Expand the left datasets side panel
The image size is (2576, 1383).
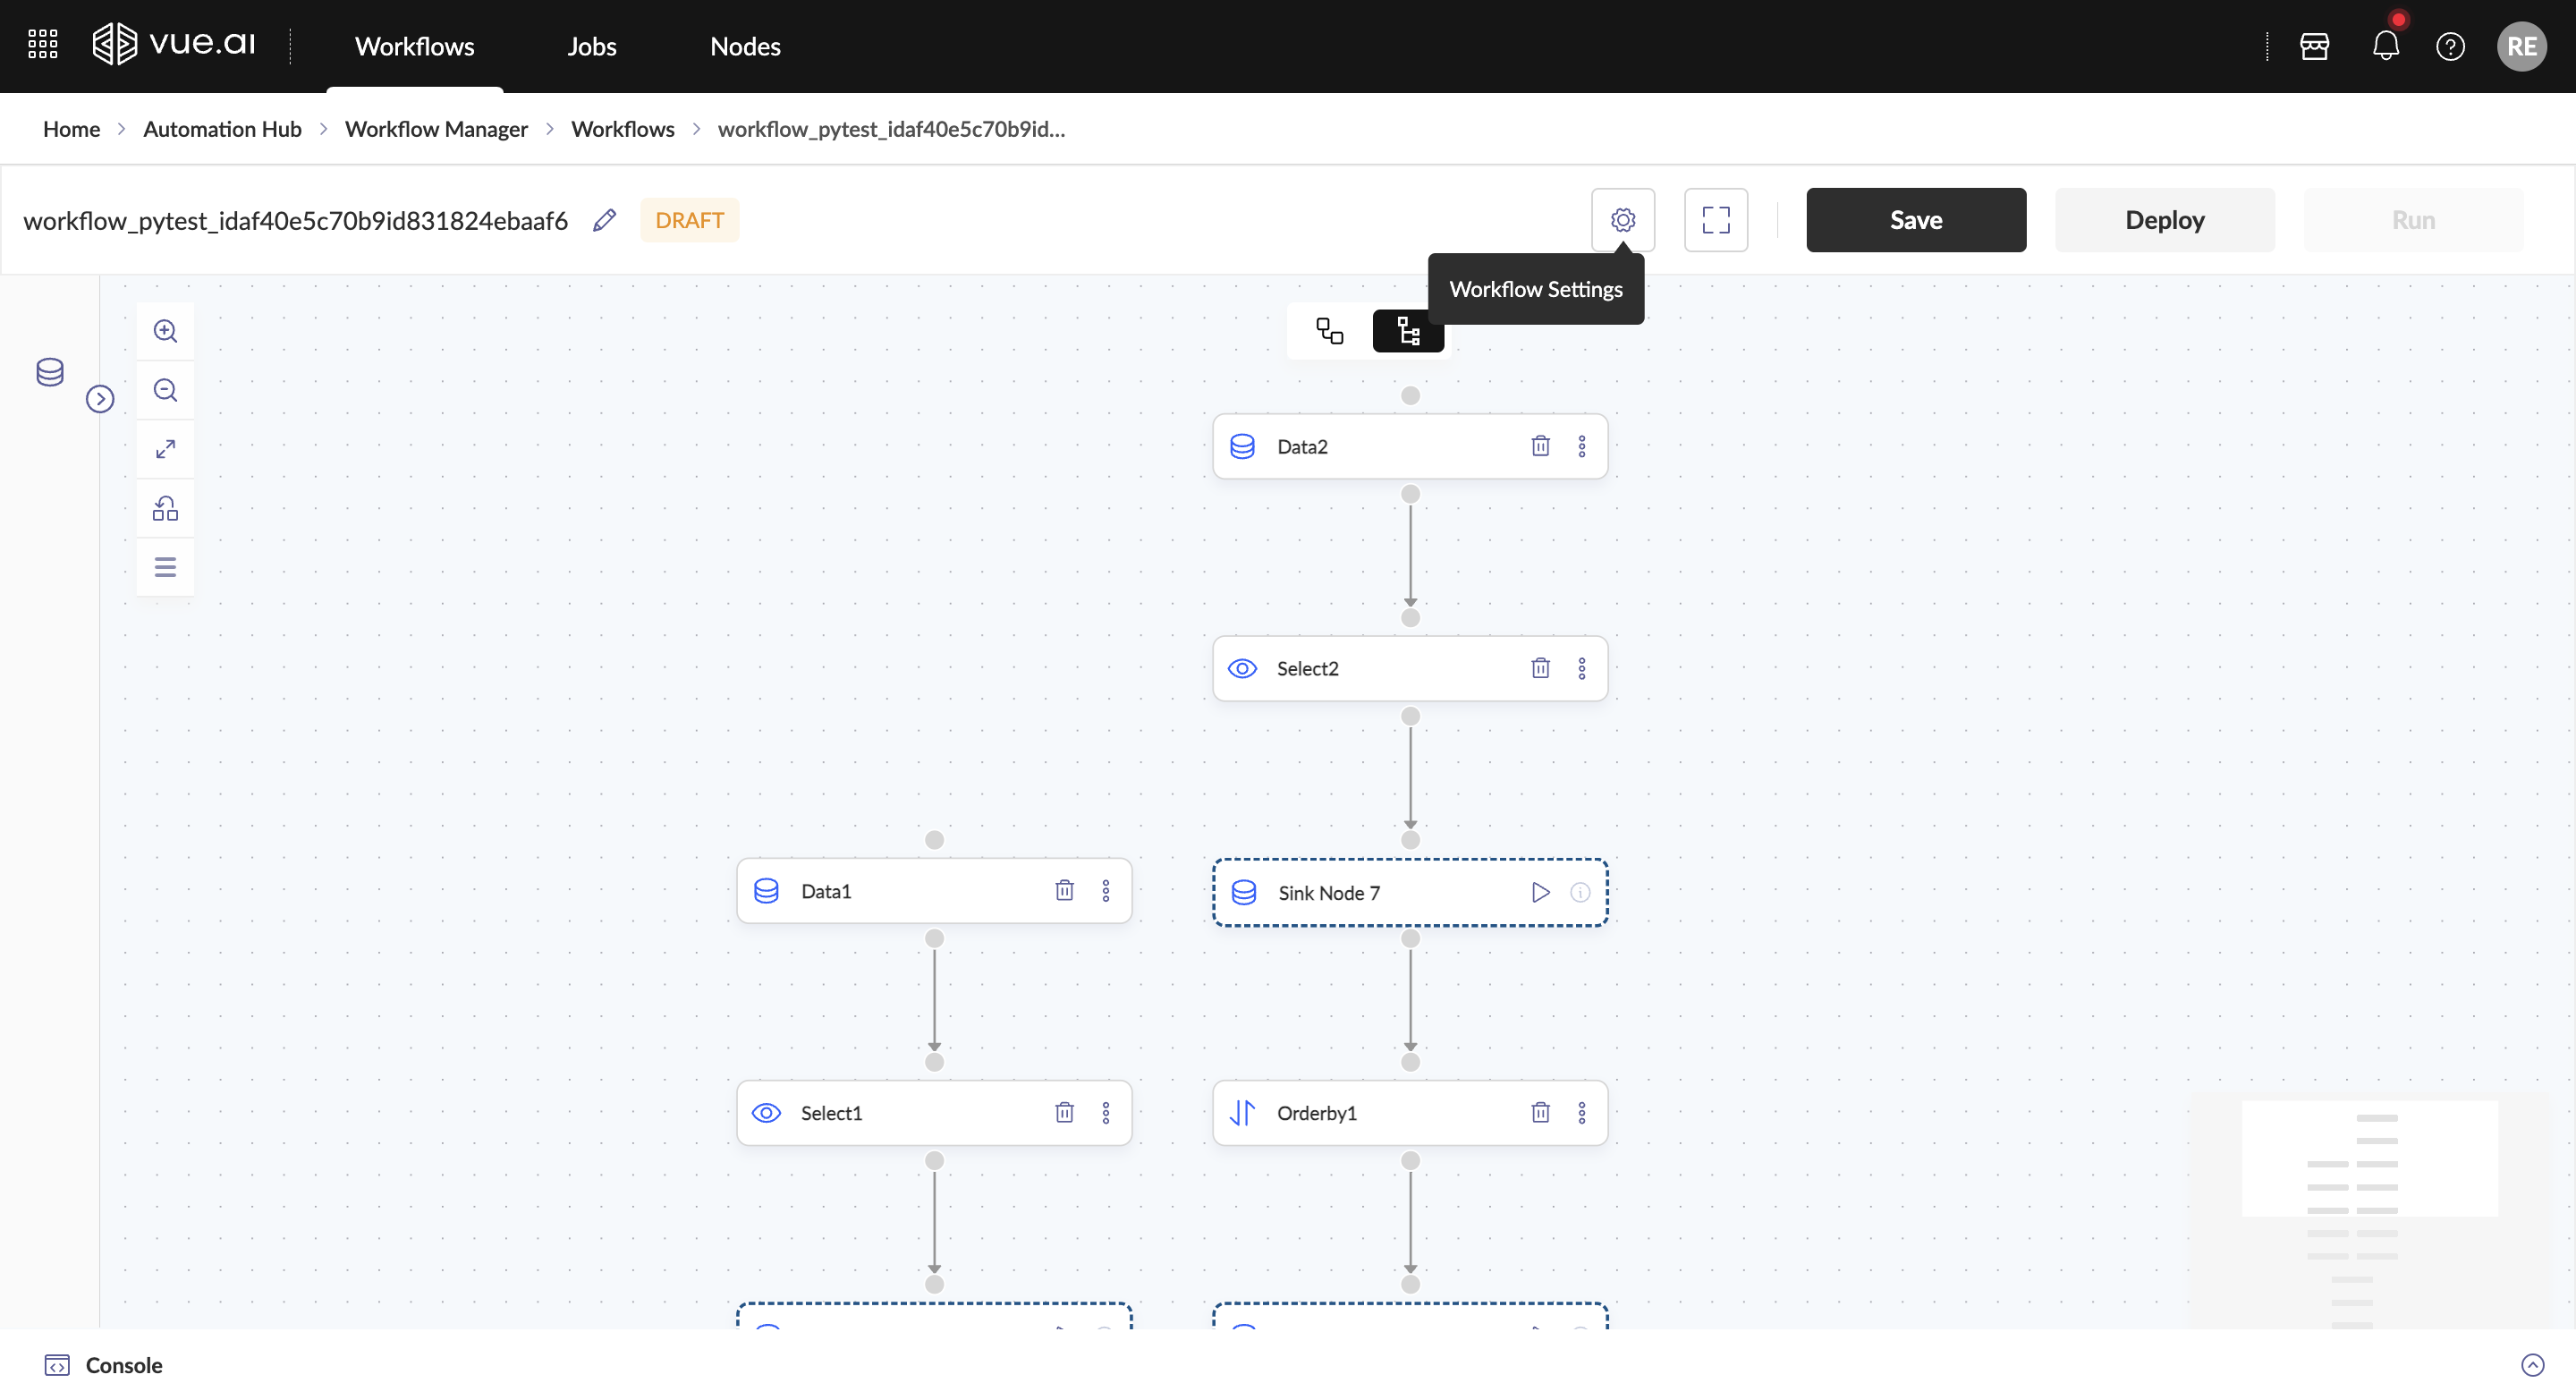100,399
